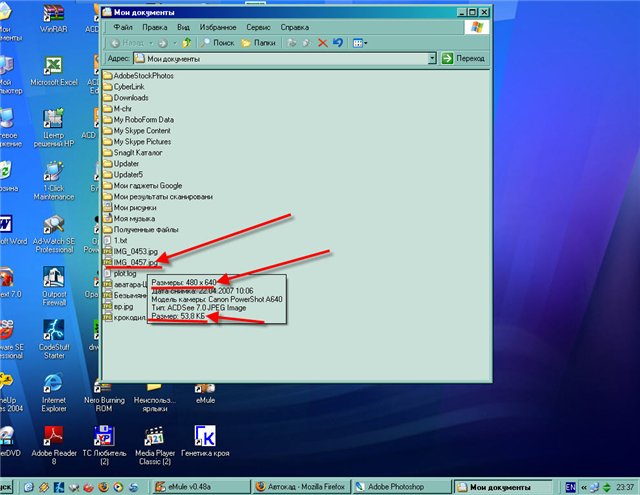Screen dimensions: 640x495
Task: Open the Views dropdown in the toolbar
Action: [360, 43]
